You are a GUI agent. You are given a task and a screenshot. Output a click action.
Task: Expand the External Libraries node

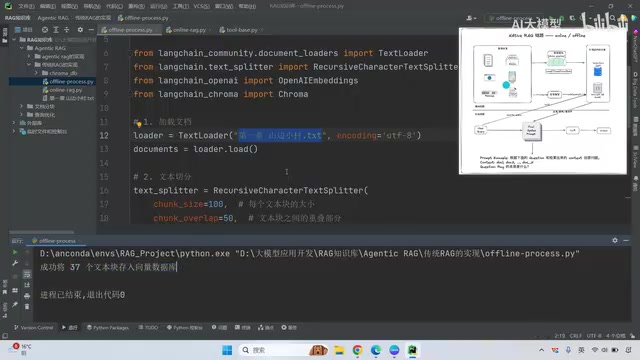click(x=14, y=122)
